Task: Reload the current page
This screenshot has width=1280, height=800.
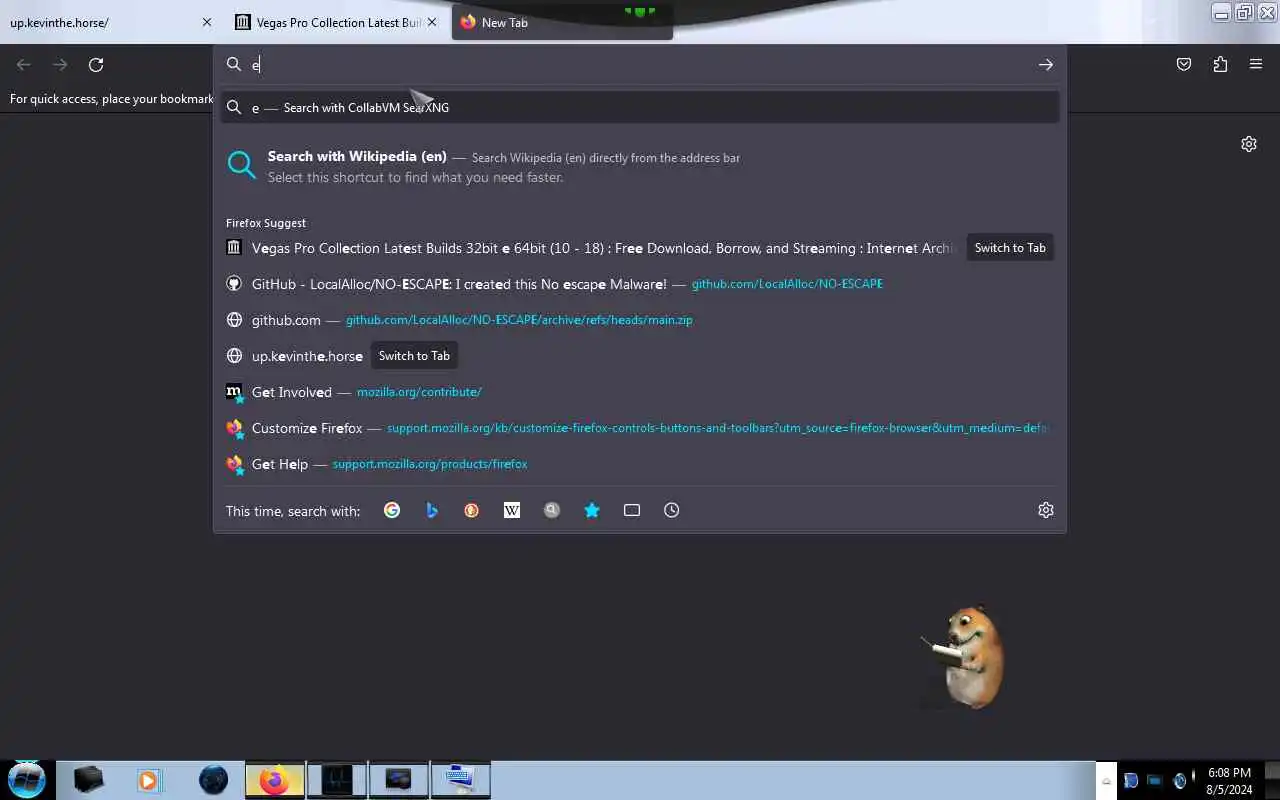Action: pyautogui.click(x=96, y=64)
